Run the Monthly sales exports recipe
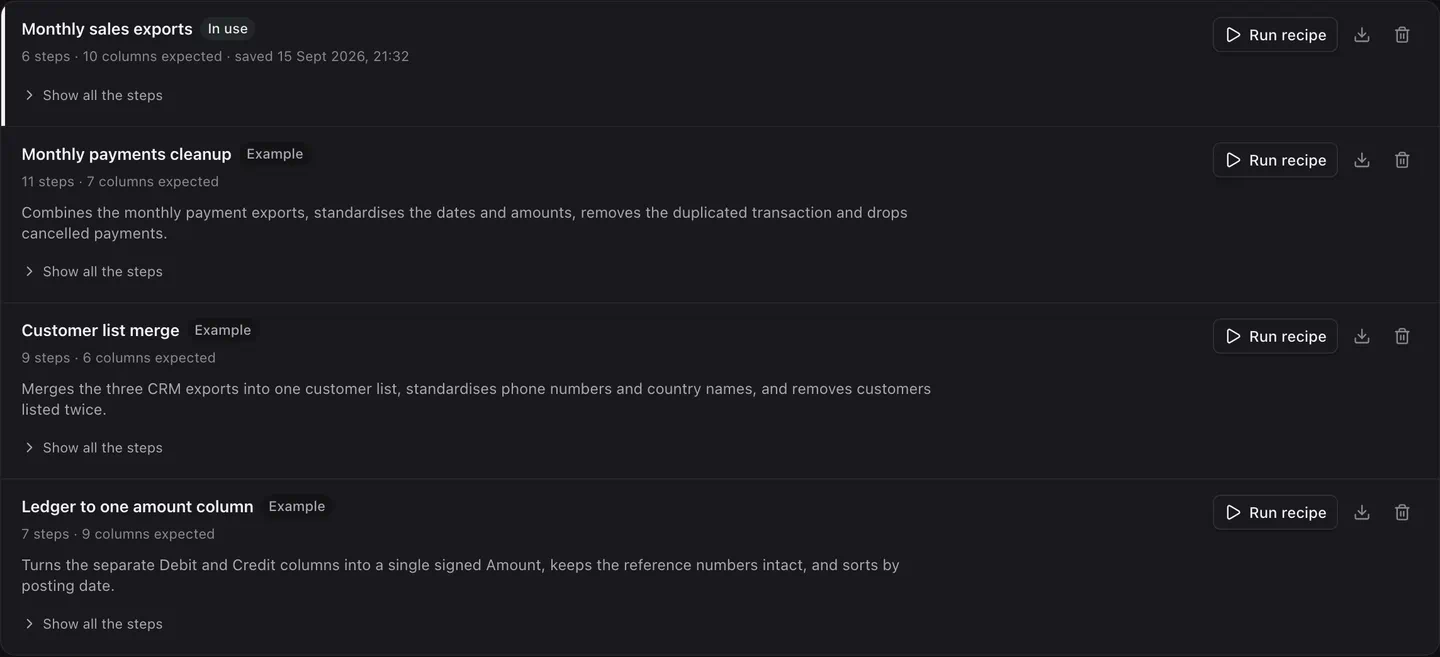The height and width of the screenshot is (657, 1440). 1275,35
